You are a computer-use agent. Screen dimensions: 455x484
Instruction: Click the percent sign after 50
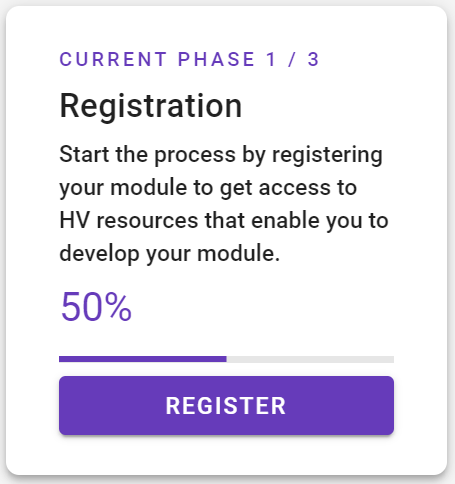pyautogui.click(x=120, y=307)
